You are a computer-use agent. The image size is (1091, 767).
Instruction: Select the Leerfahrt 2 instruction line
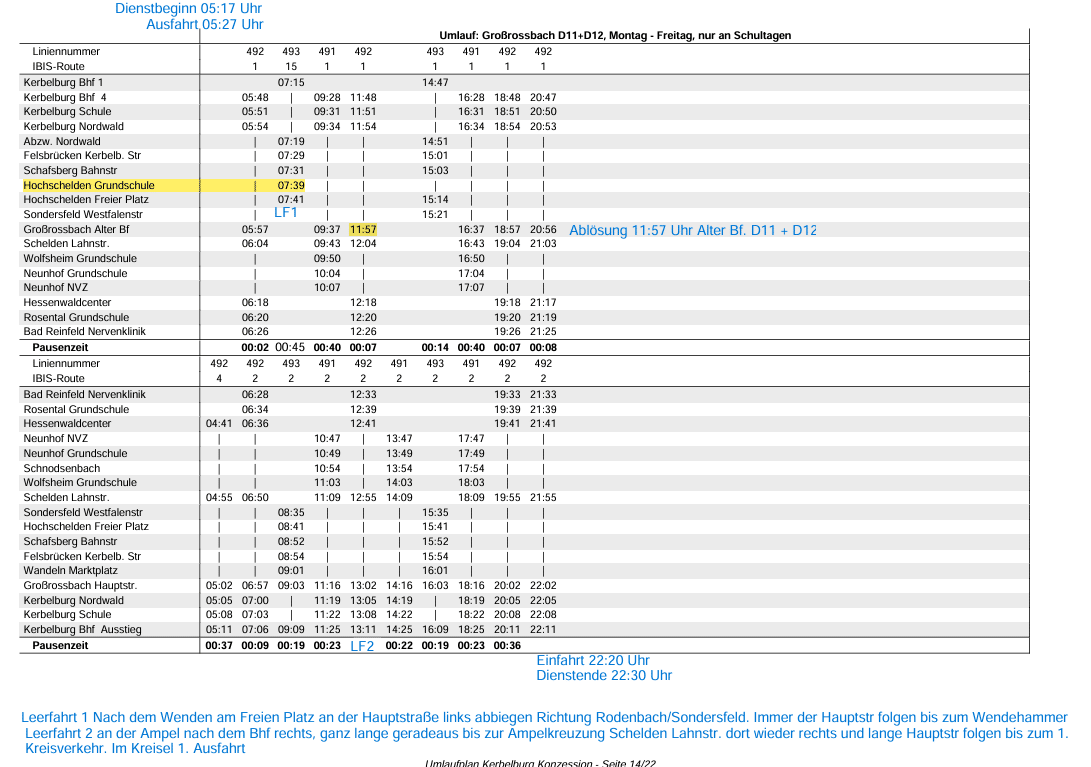tap(546, 733)
